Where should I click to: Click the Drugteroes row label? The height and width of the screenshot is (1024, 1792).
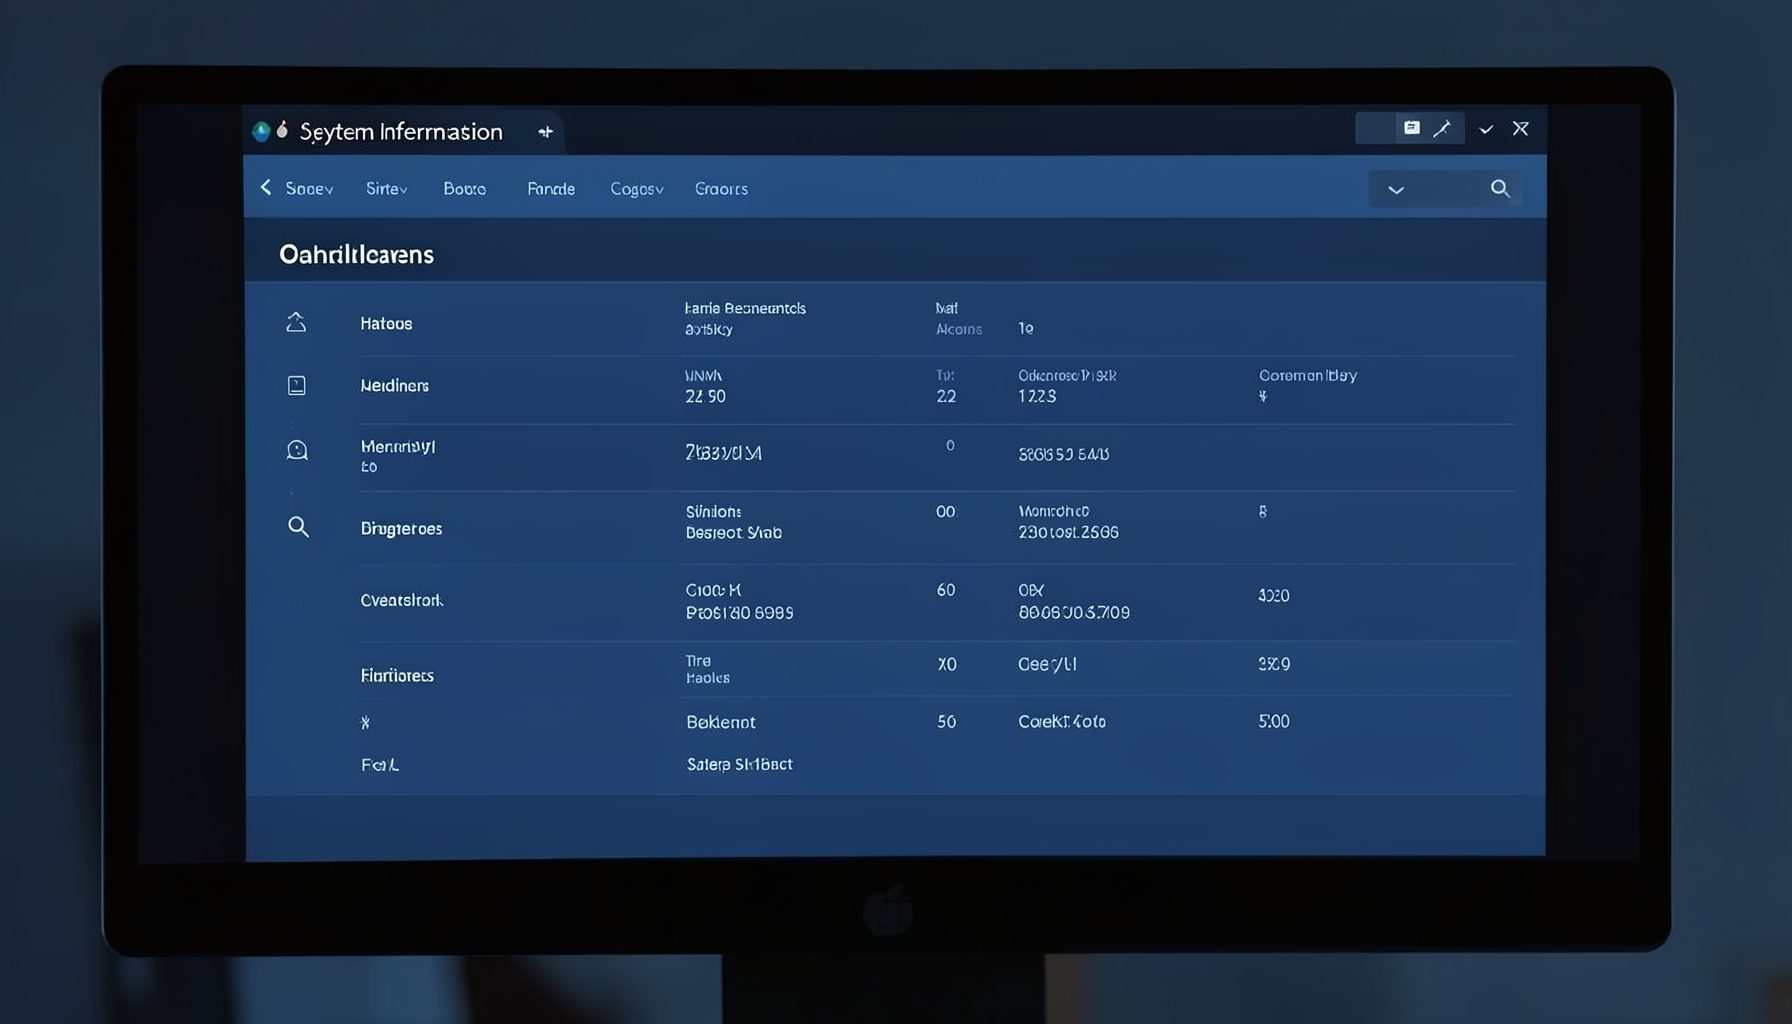tap(401, 528)
